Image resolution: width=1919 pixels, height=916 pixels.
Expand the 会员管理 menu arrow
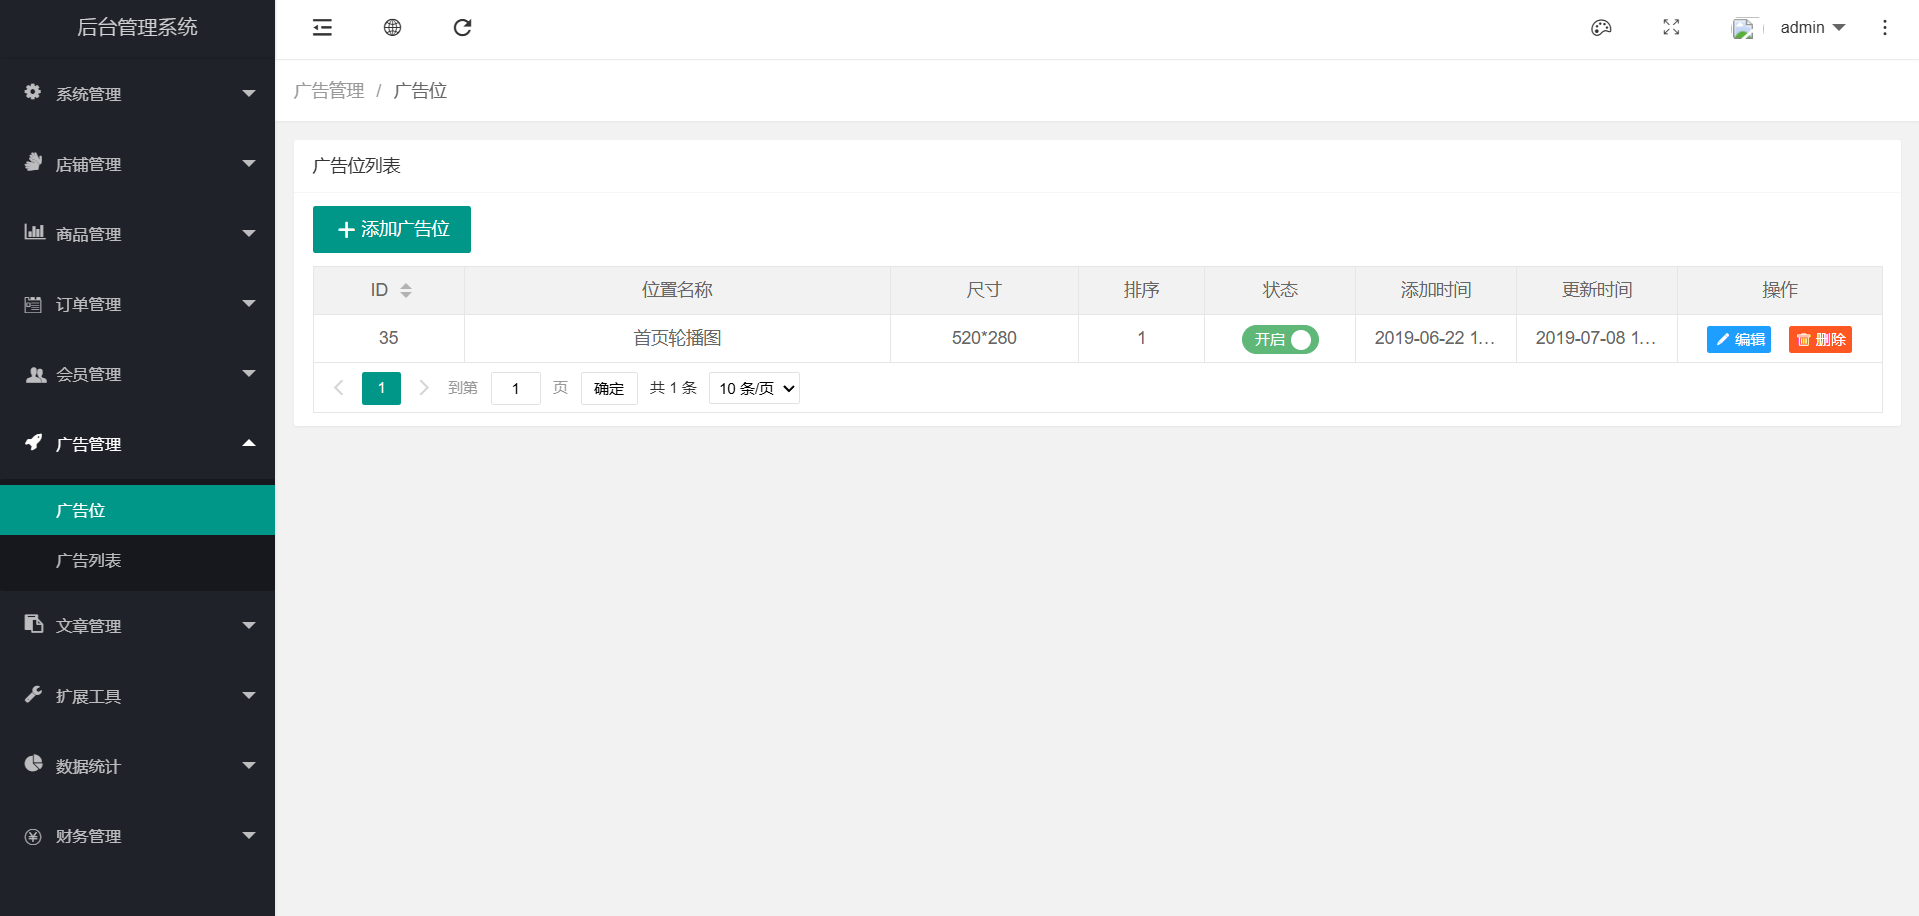coord(249,373)
